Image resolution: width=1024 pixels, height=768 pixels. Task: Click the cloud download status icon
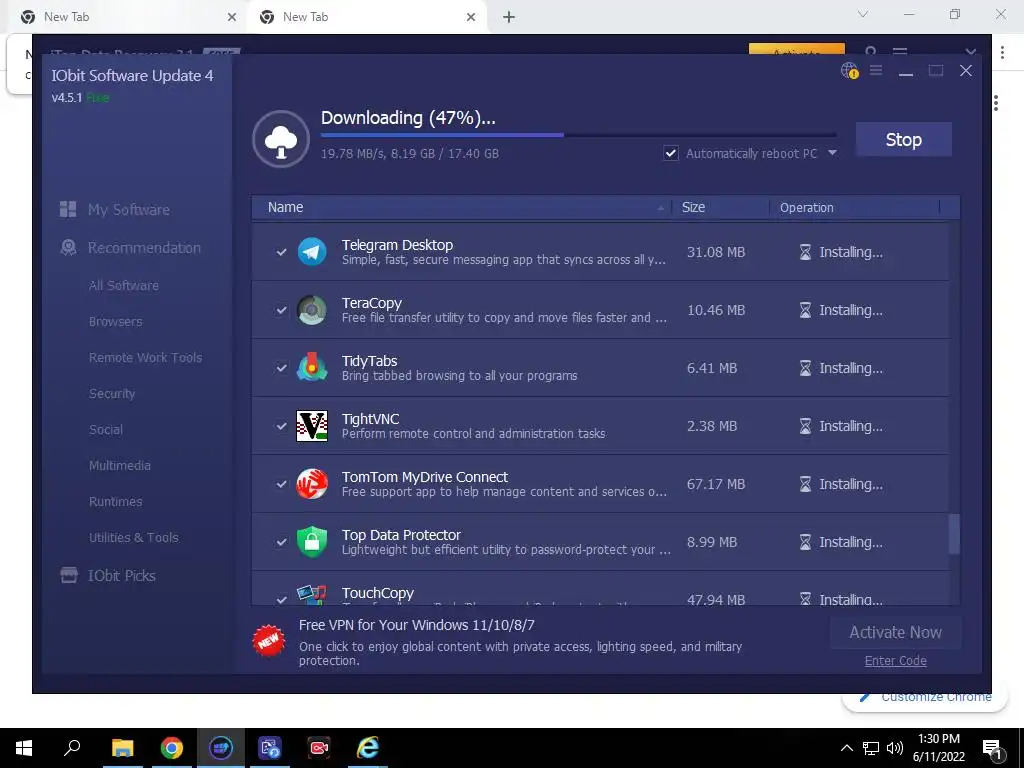pos(281,138)
